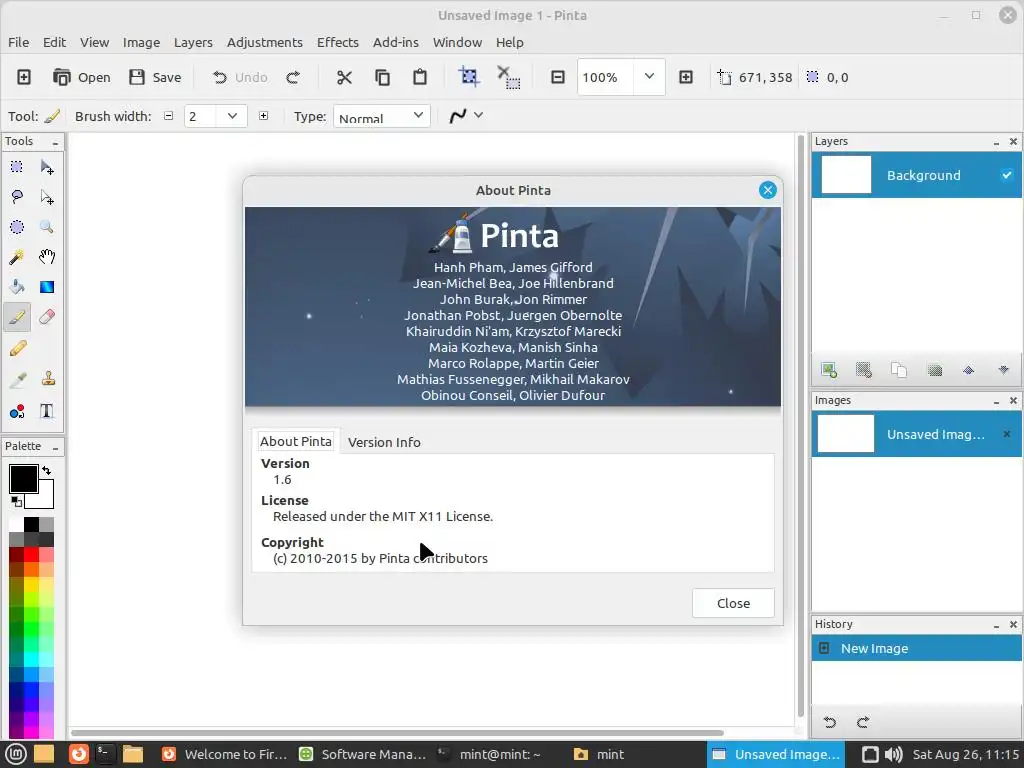Close the Unsaved Image in Images panel
1024x768 pixels.
(1006, 434)
